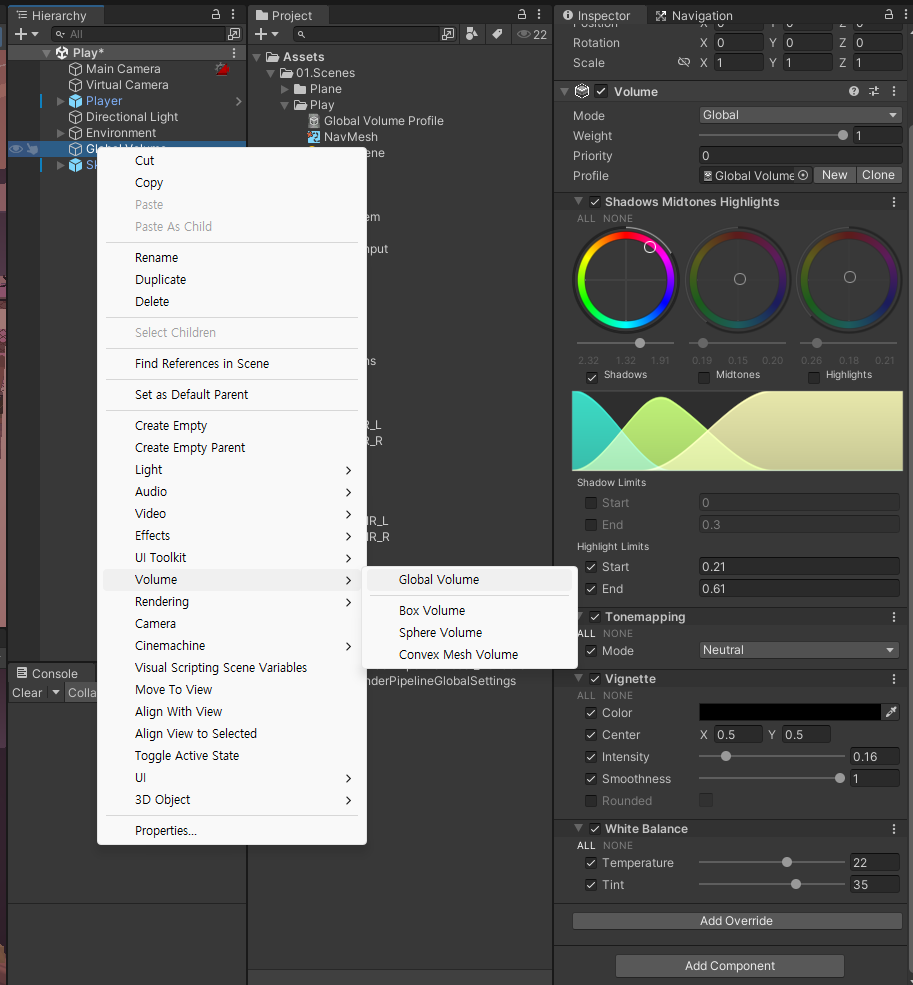Viewport: 913px width, 985px height.
Task: Expand the Plane folder in Project
Action: click(285, 89)
